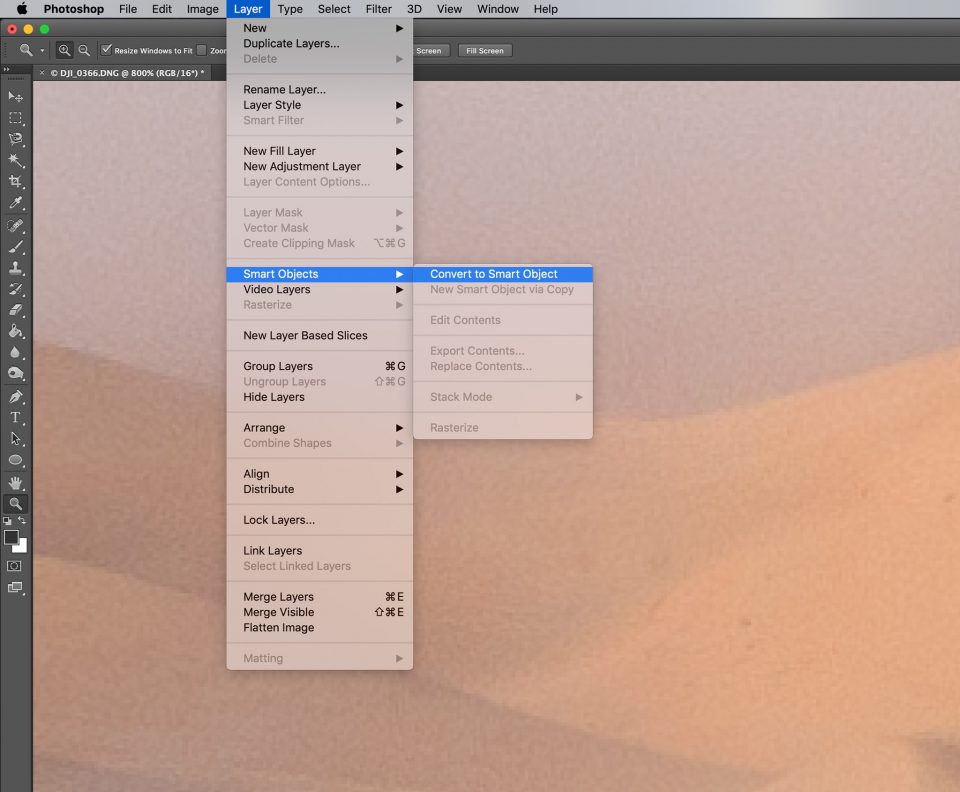Screen dimensions: 960x792
Task: Select the Eyedropper tool
Action: (15, 203)
